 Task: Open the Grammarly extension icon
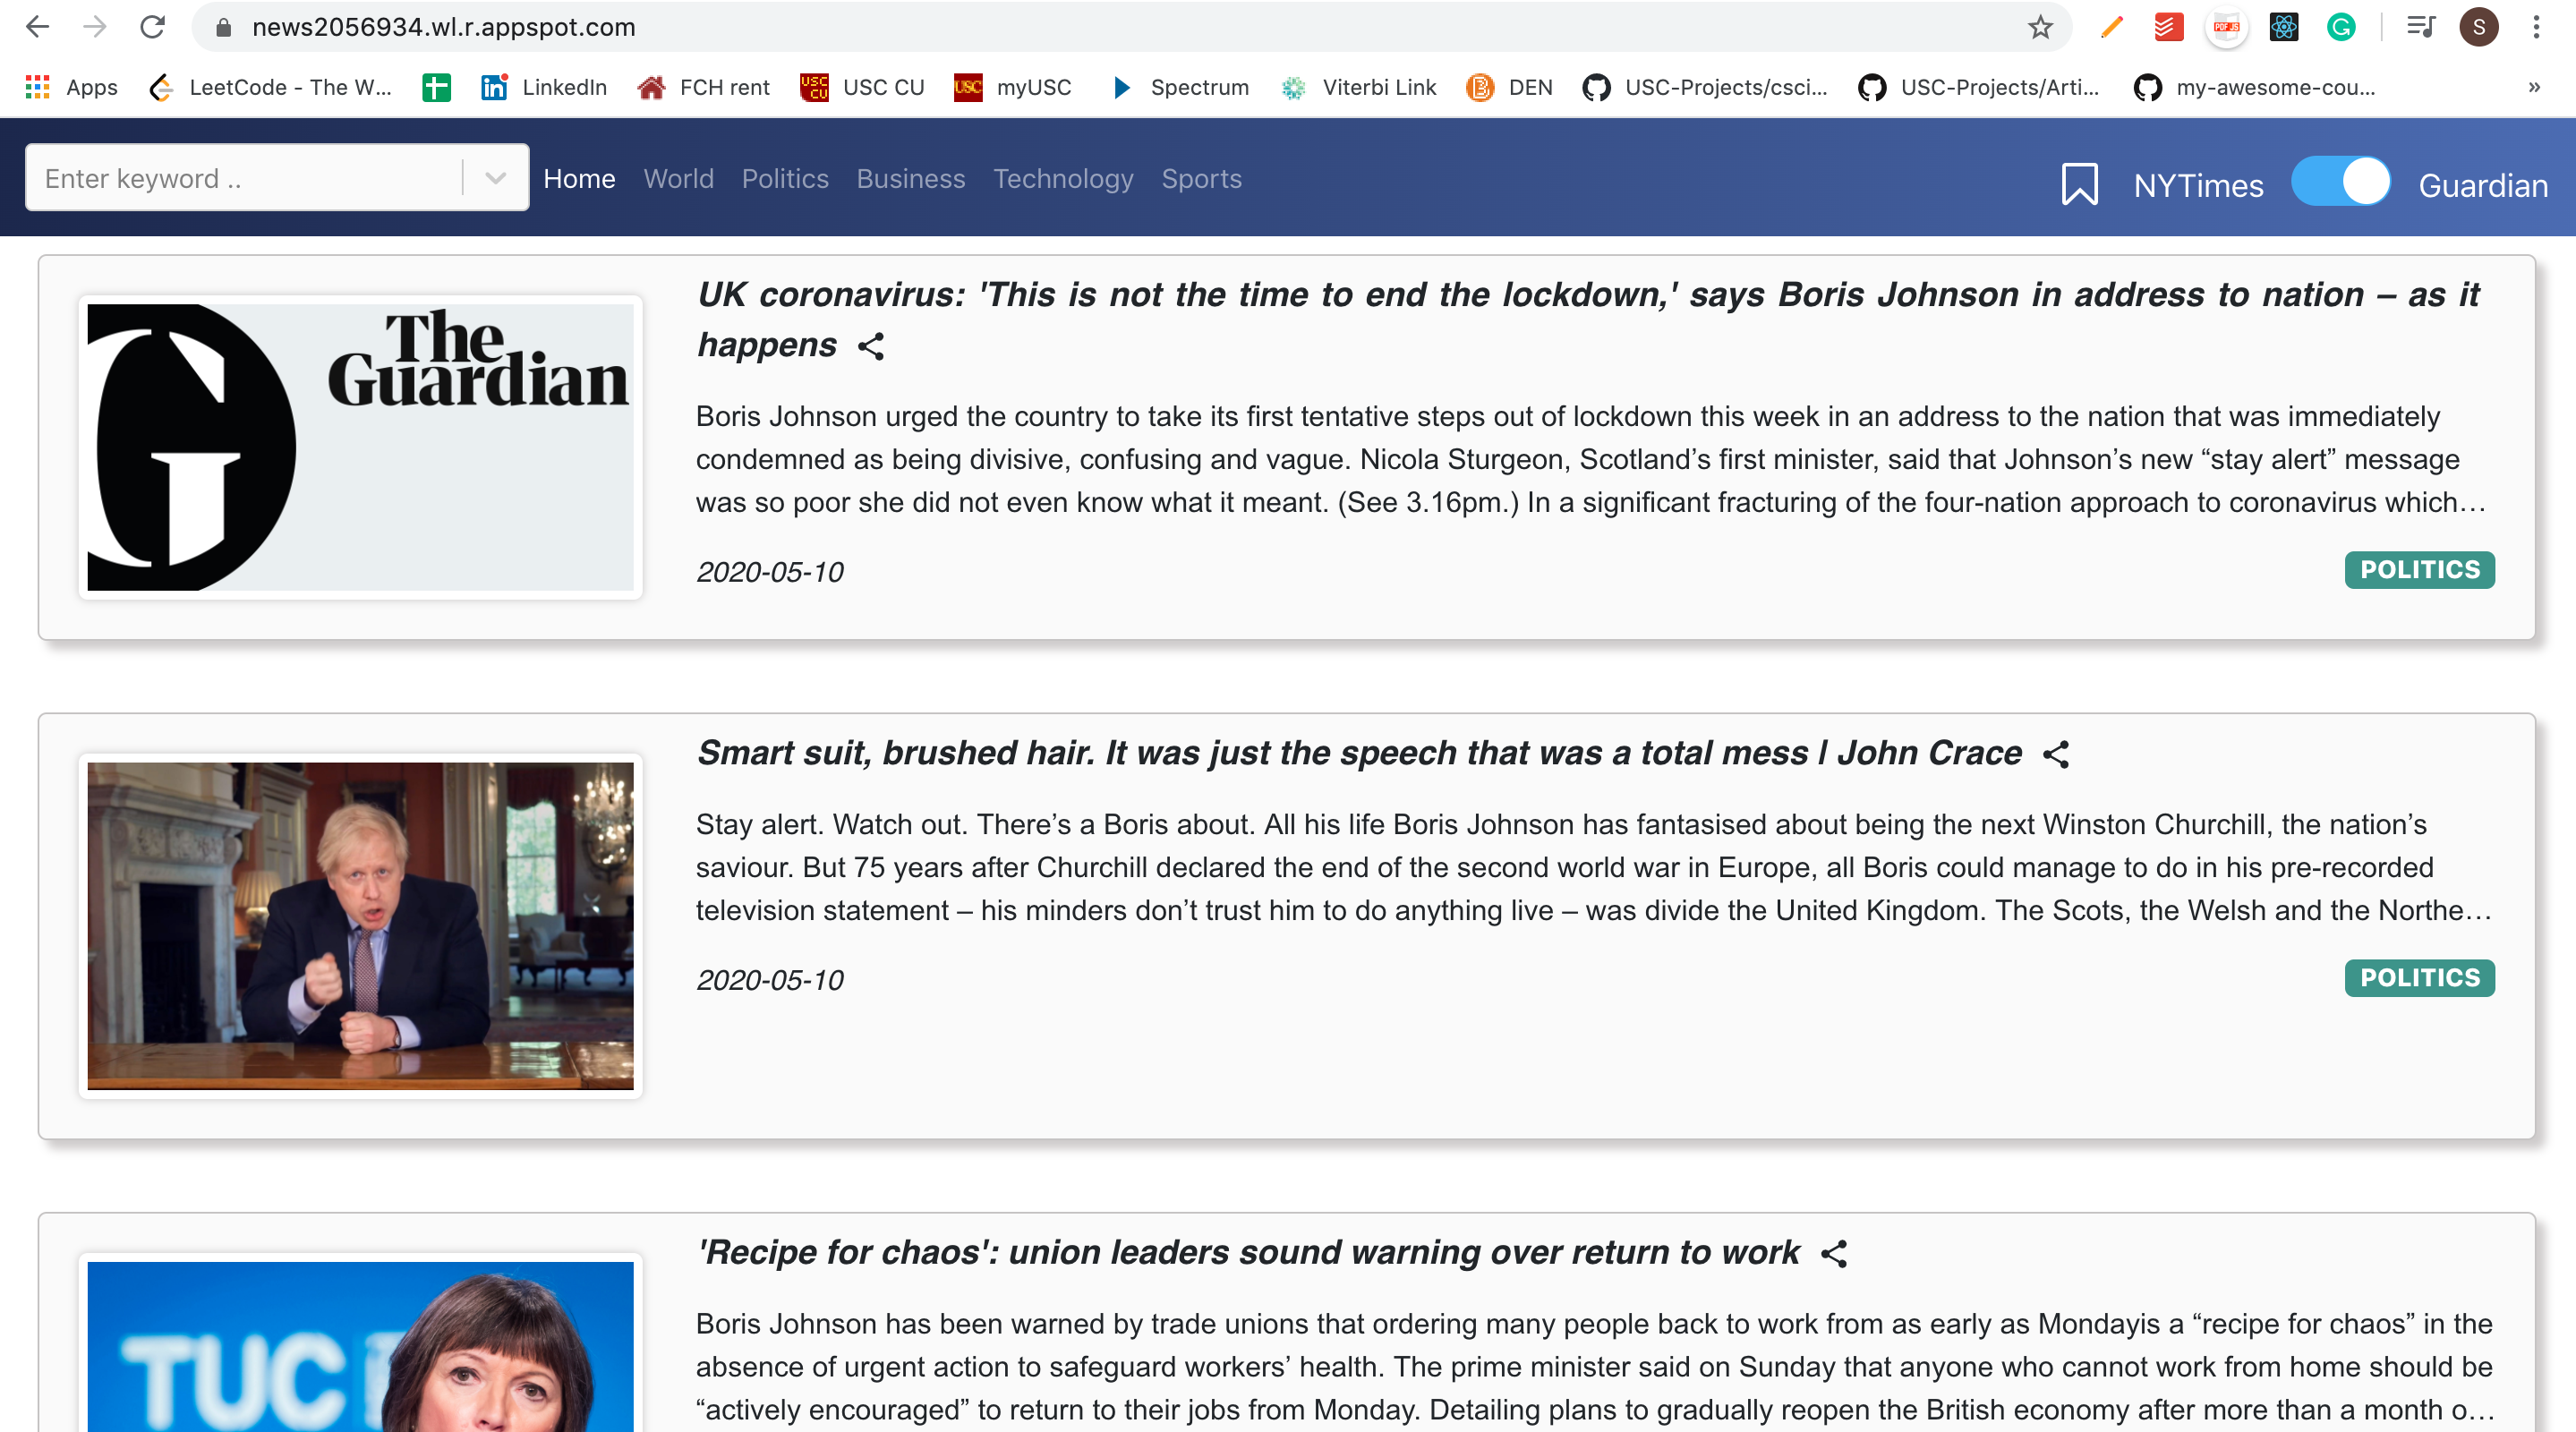[x=2341, y=27]
